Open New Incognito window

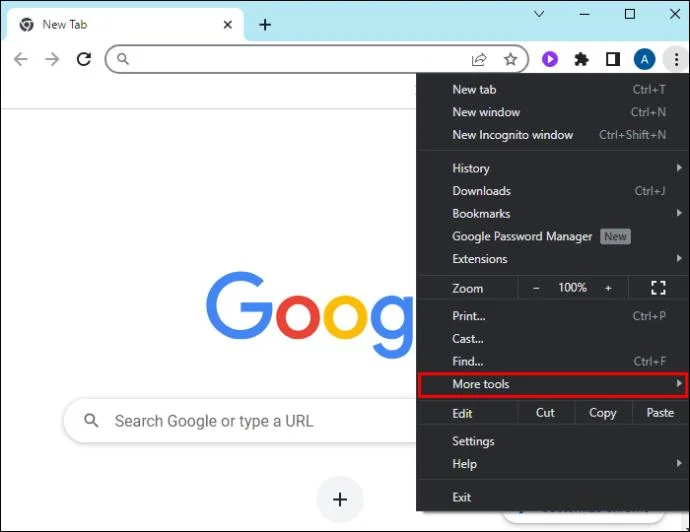click(x=553, y=135)
